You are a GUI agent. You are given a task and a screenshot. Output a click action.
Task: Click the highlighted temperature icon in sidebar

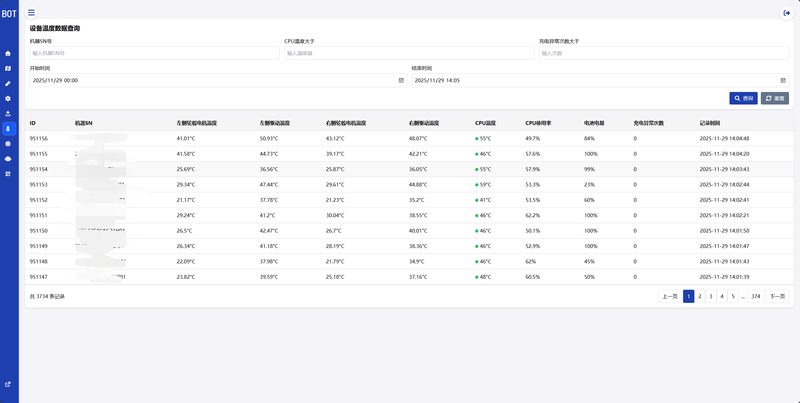tap(8, 128)
